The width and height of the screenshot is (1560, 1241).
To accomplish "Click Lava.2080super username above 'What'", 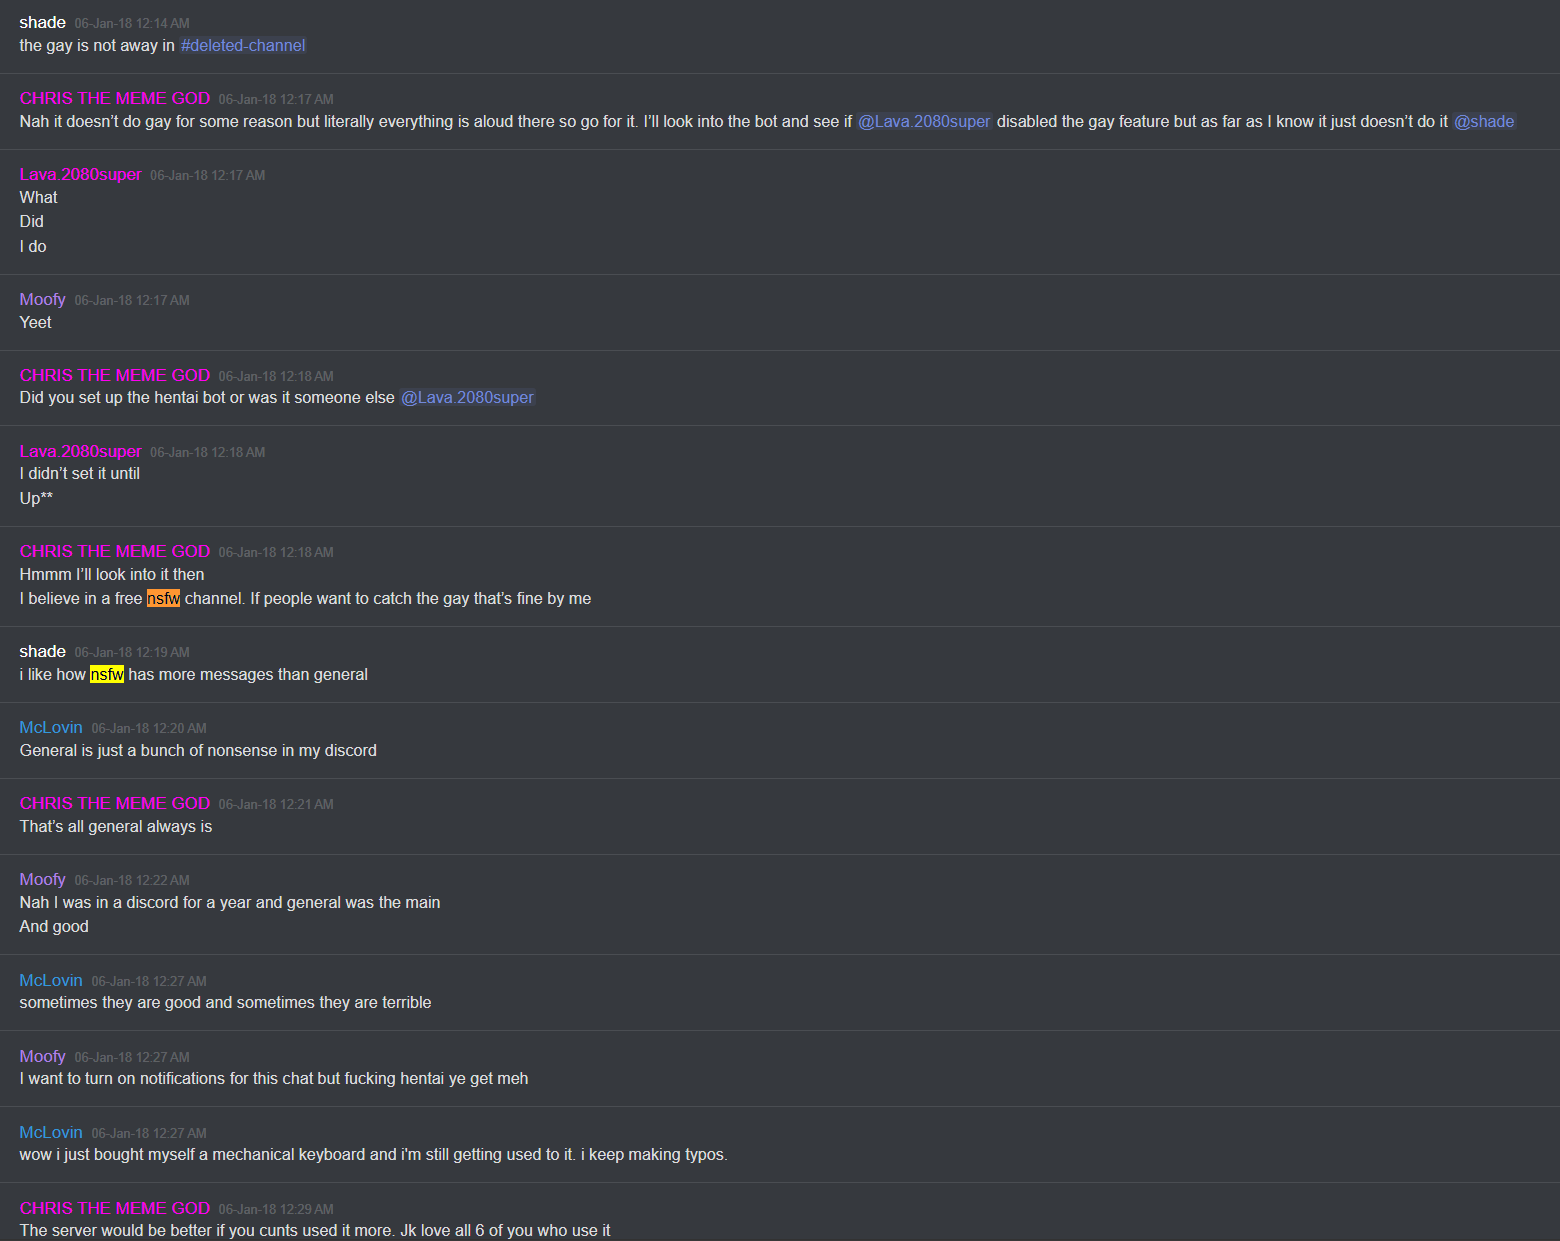I will tap(81, 175).
